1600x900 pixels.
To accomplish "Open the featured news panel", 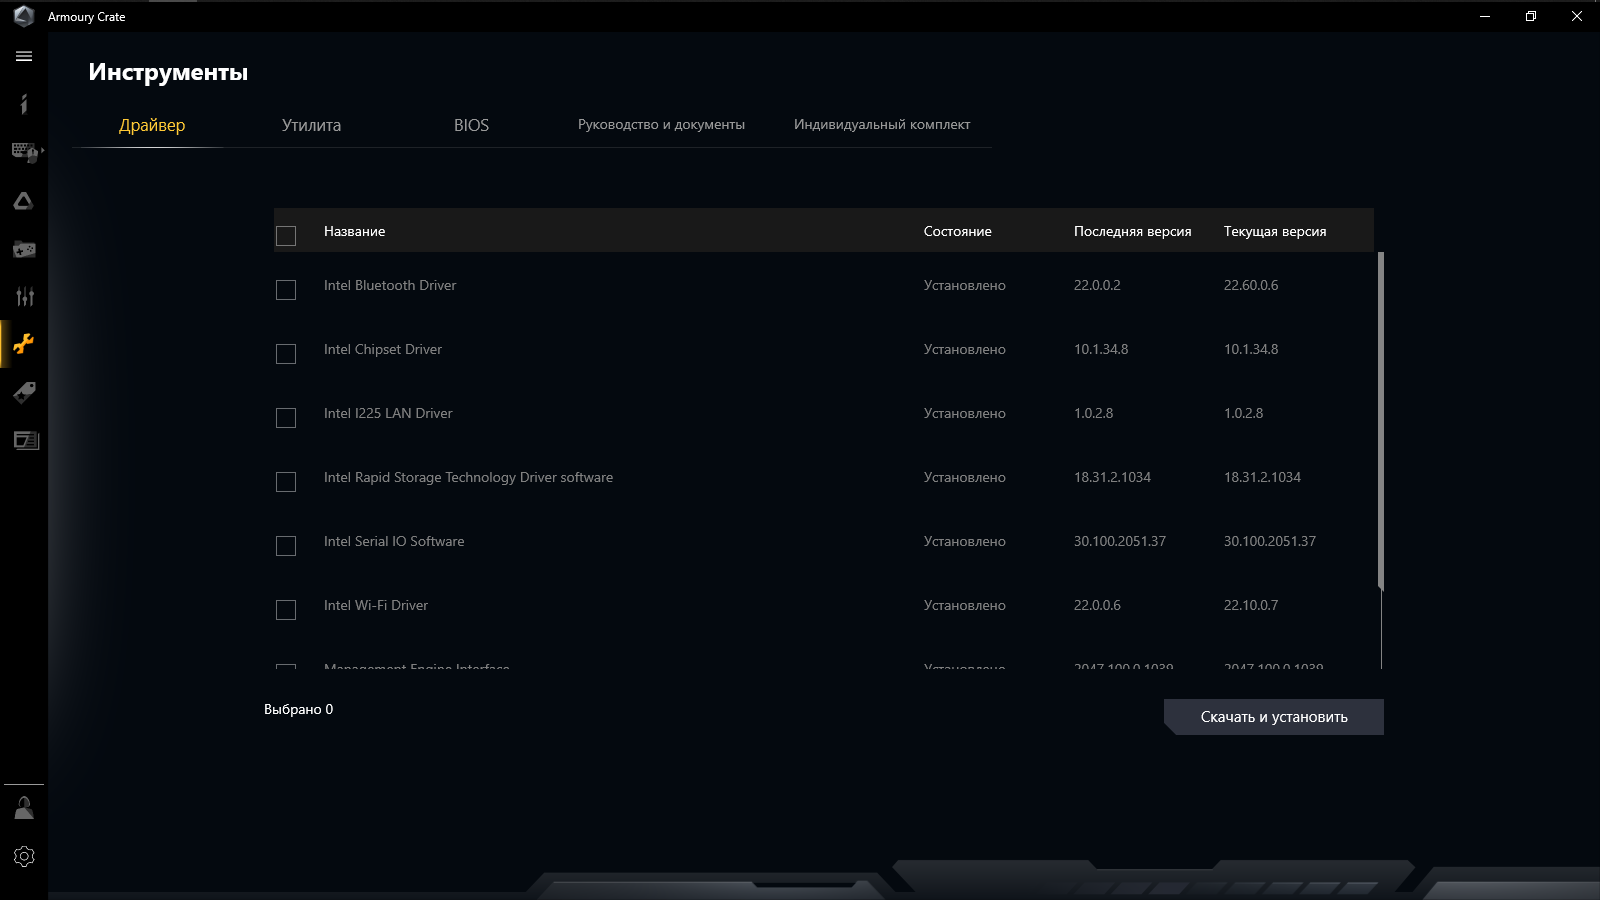I will (23, 440).
